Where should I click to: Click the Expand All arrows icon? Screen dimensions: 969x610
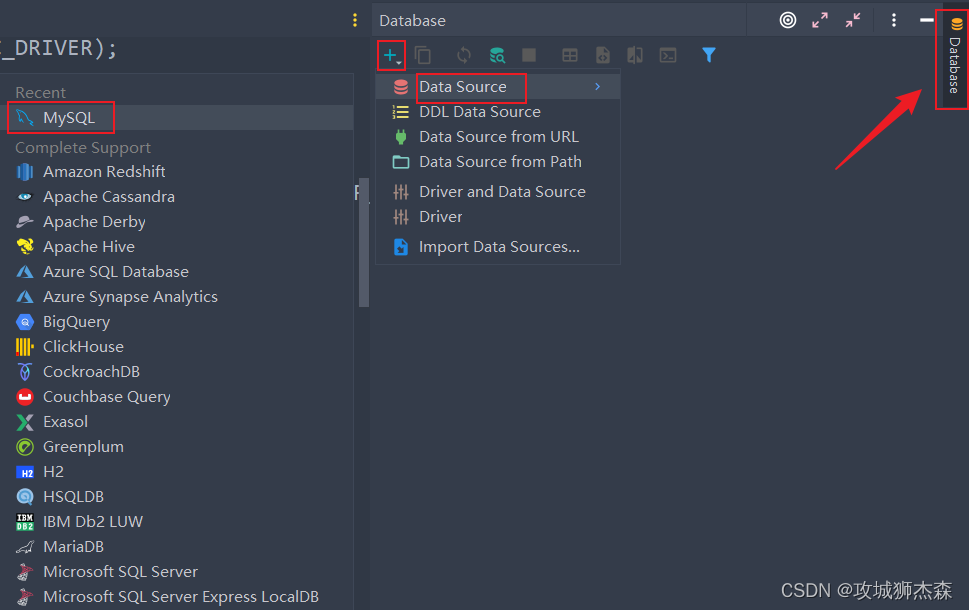click(820, 20)
